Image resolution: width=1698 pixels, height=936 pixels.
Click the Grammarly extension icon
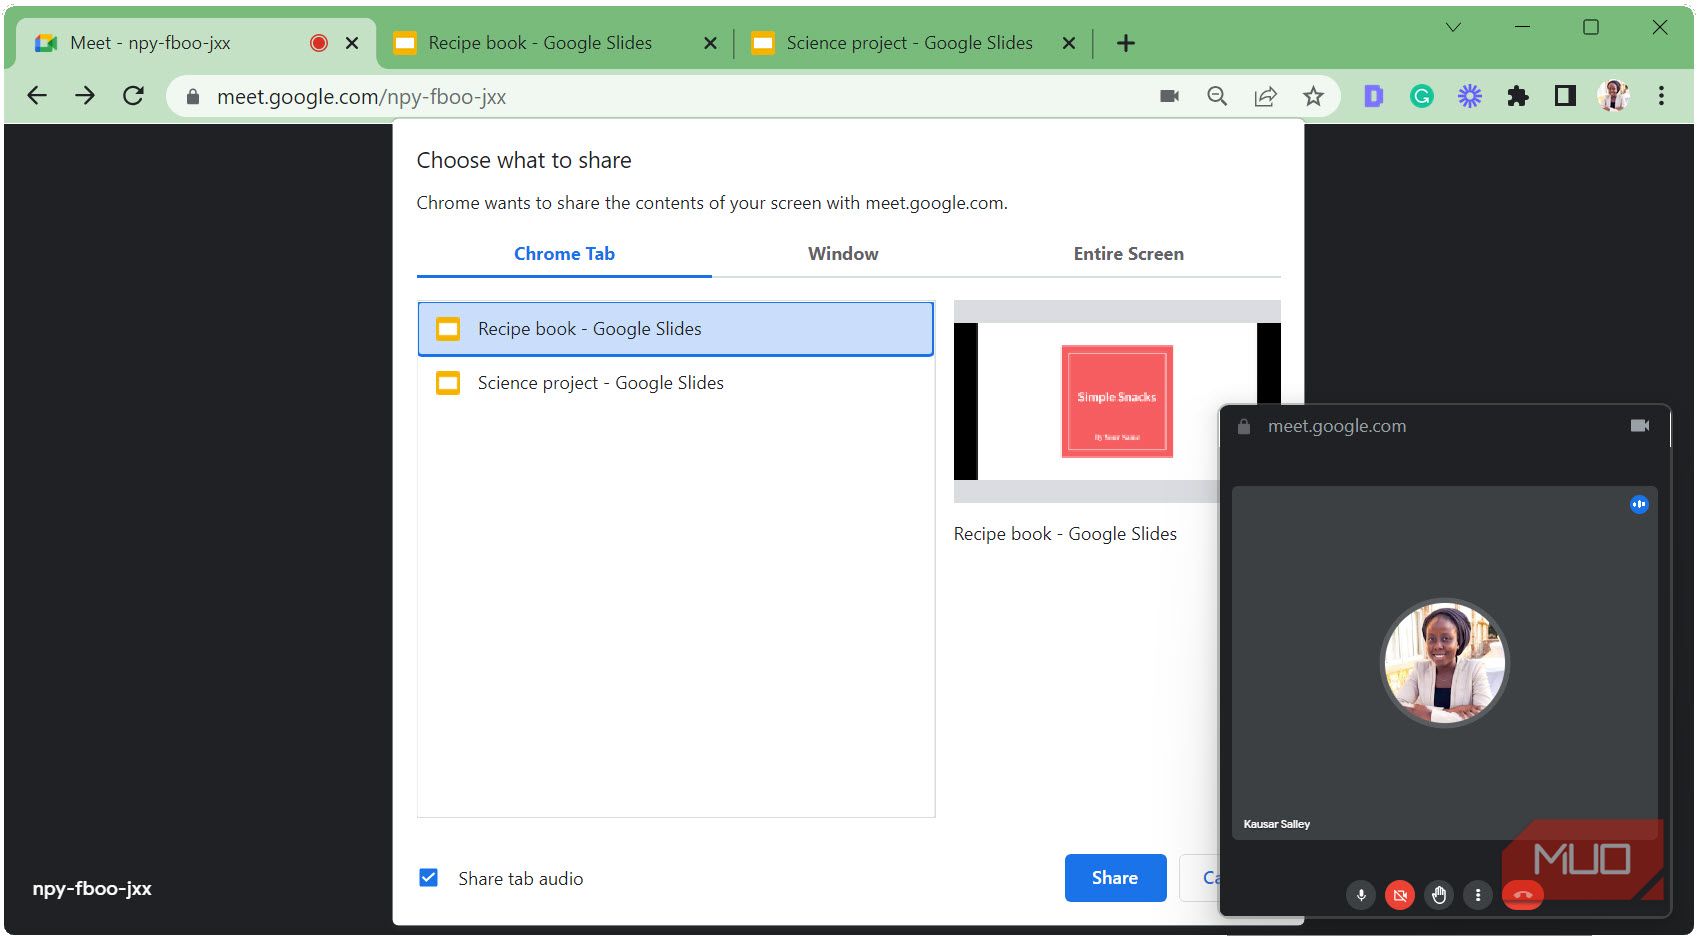[1421, 96]
